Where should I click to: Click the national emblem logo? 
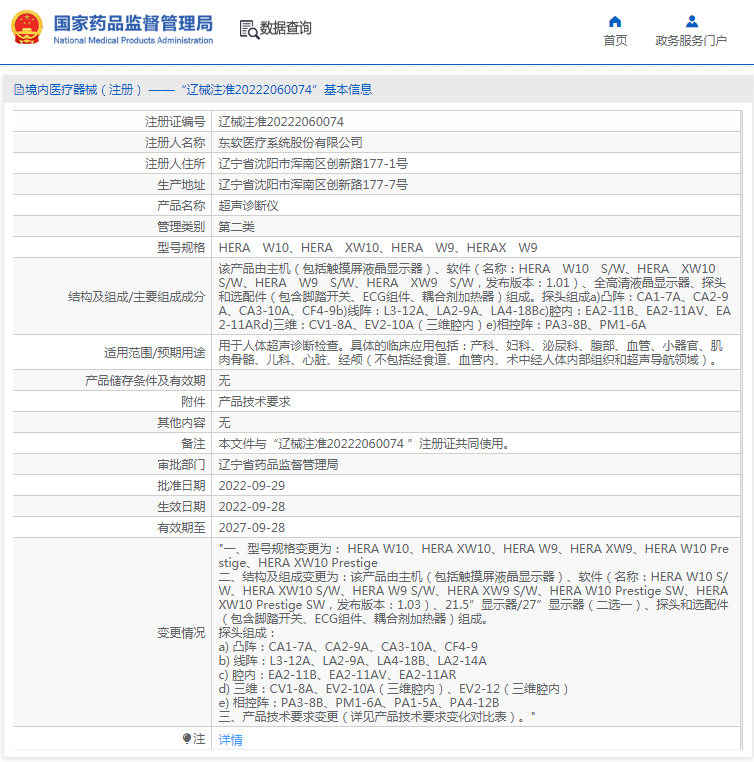(x=27, y=27)
